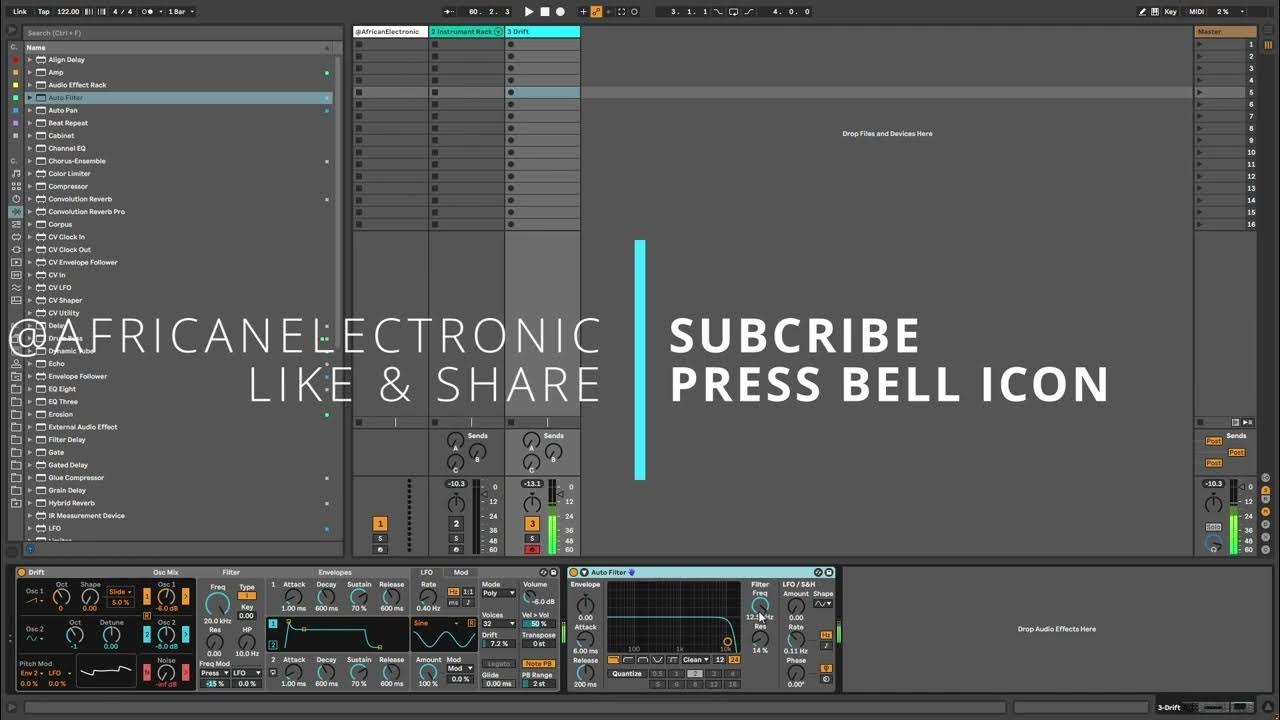This screenshot has width=1280, height=720.
Task: Open Drift Freq Mod Press dropdown
Action: (214, 673)
